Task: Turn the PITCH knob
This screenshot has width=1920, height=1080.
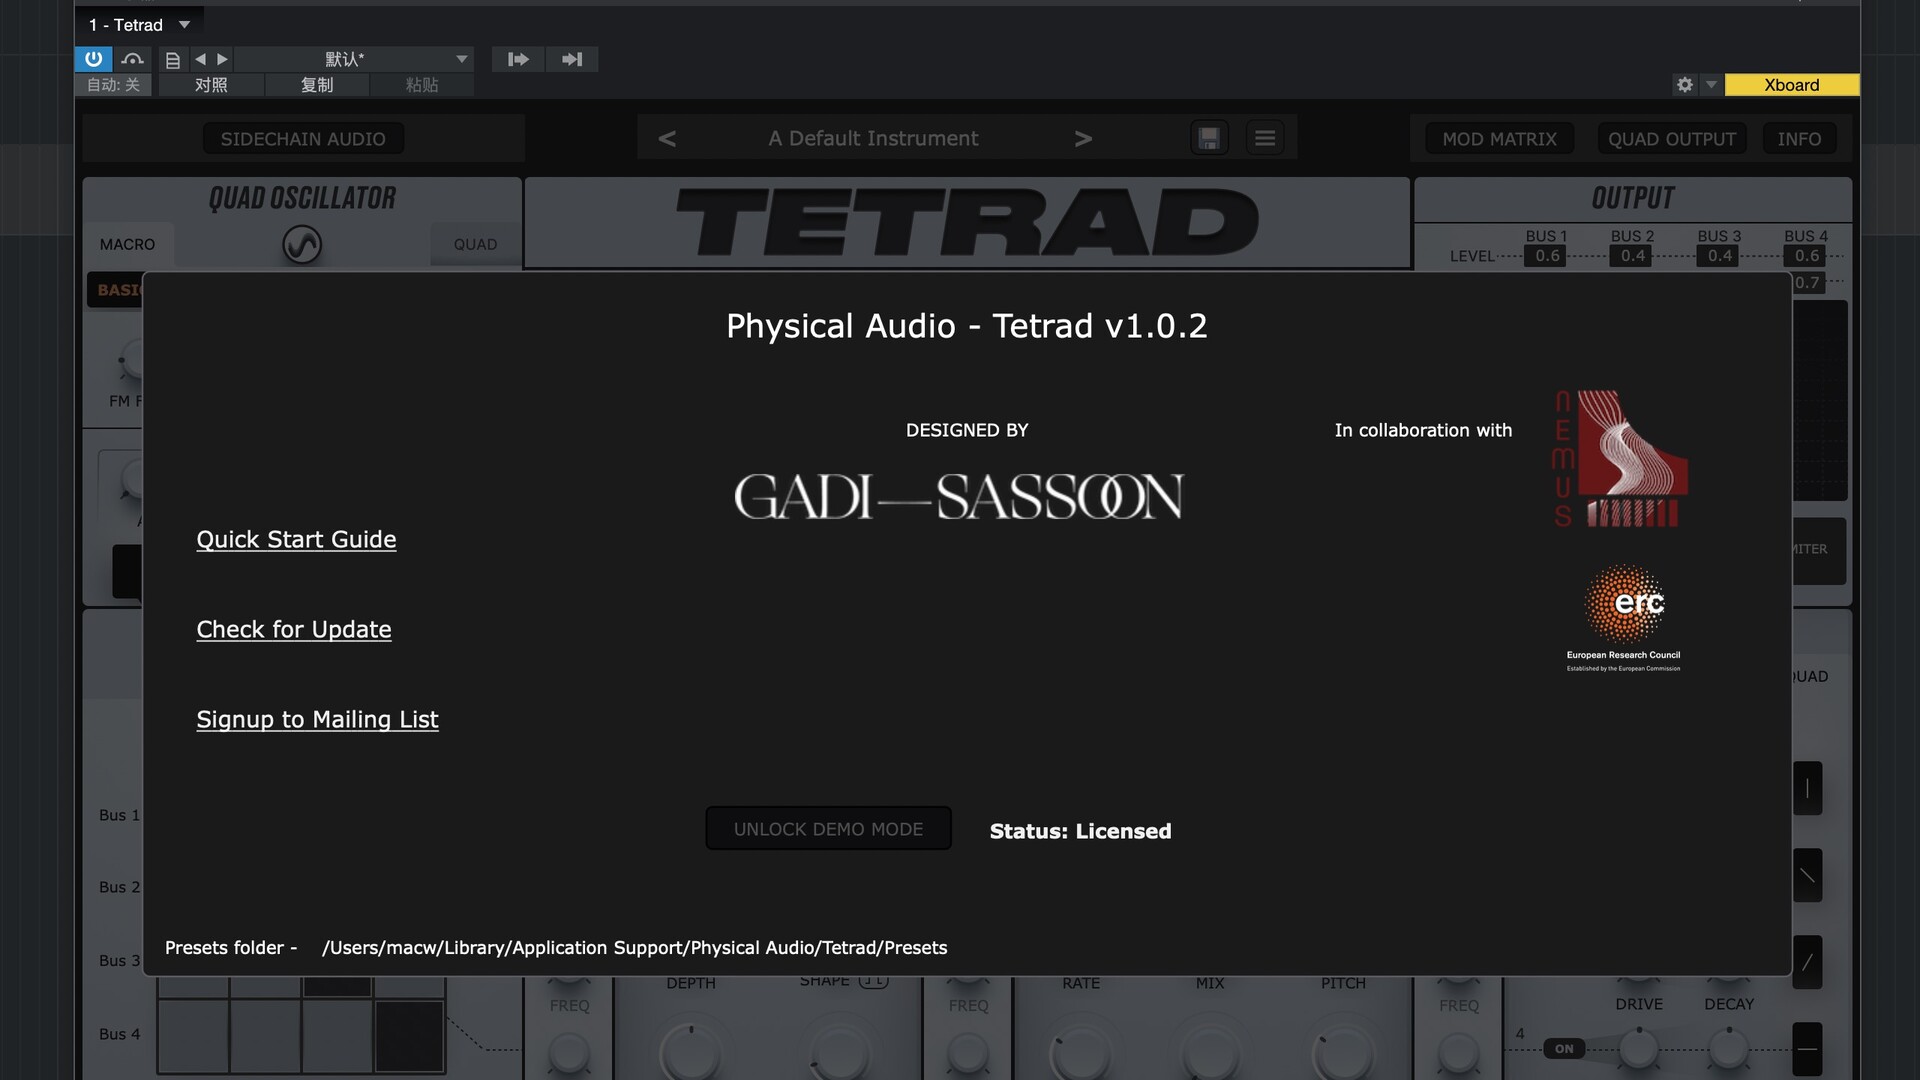Action: 1343,1054
